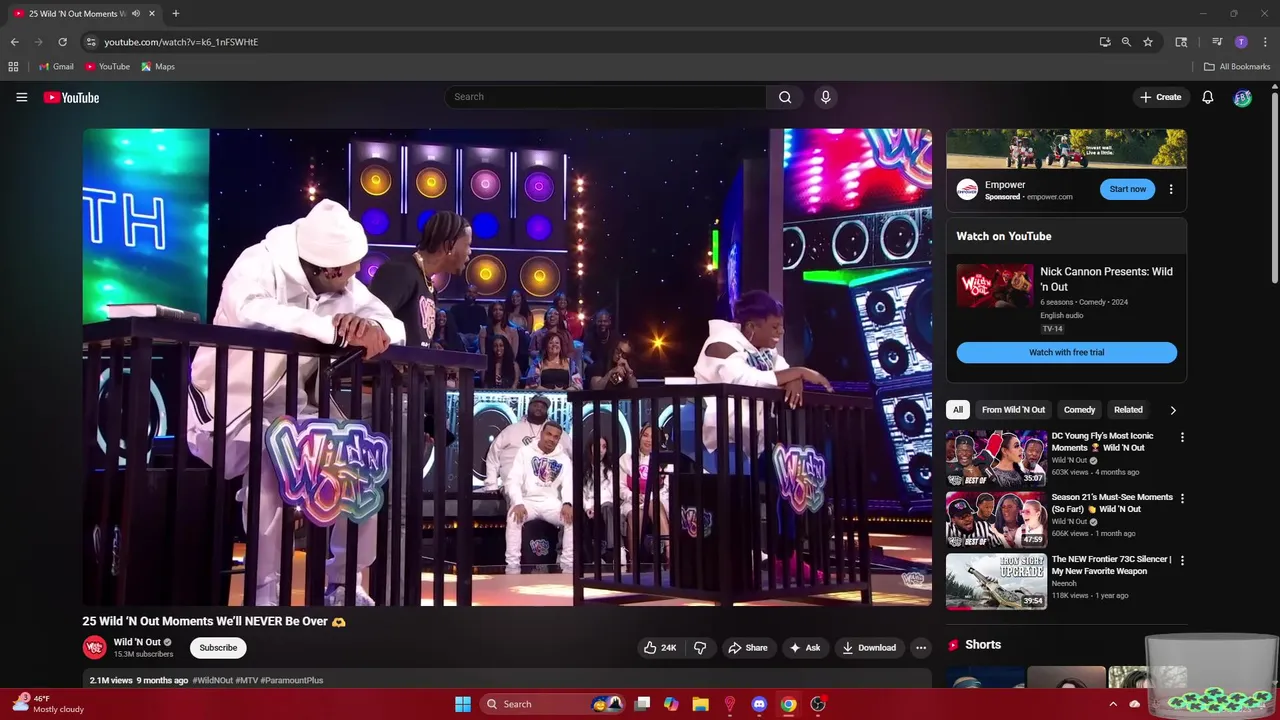
Task: Go to YouTube home via logo
Action: (x=71, y=97)
